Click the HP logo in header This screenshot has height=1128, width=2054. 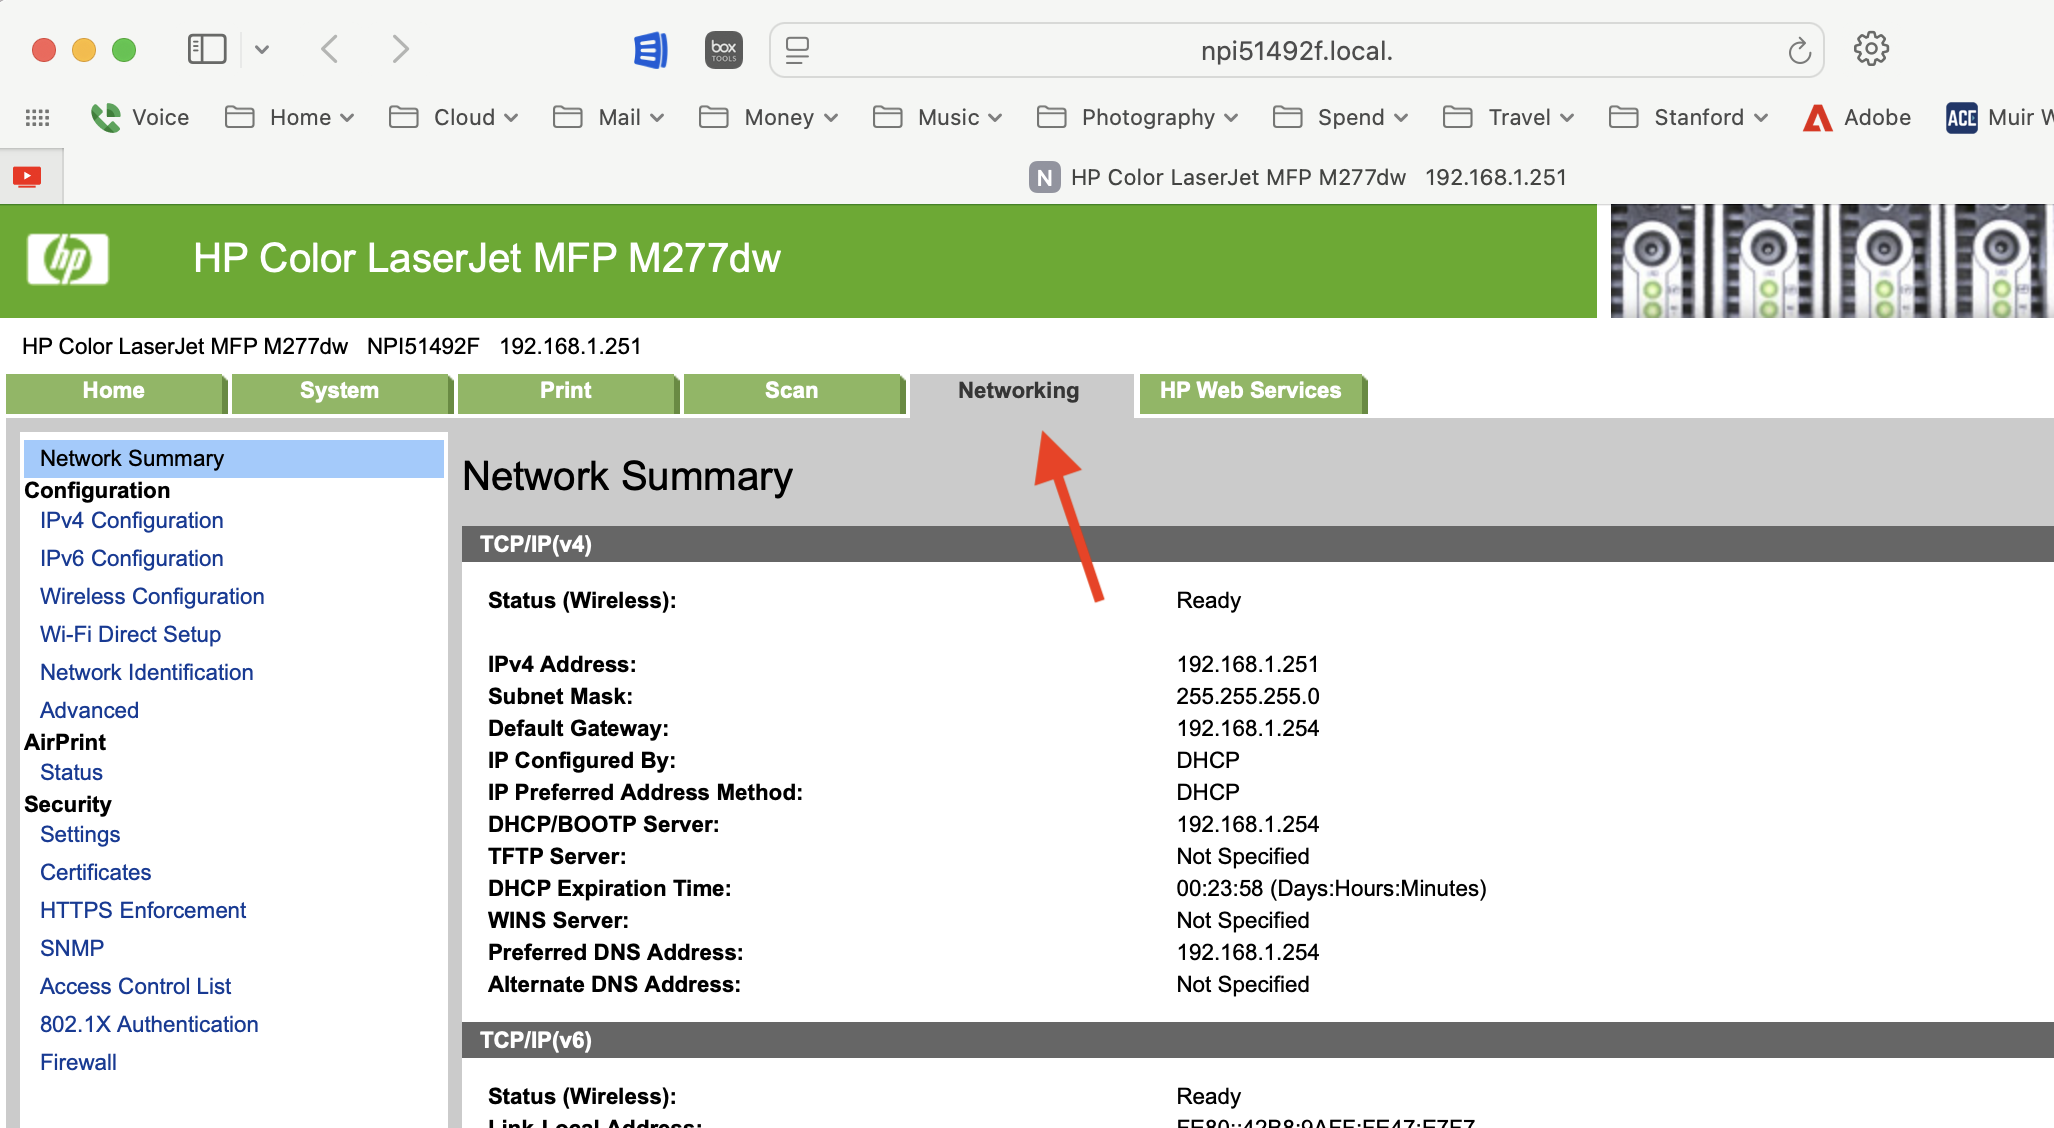(68, 259)
